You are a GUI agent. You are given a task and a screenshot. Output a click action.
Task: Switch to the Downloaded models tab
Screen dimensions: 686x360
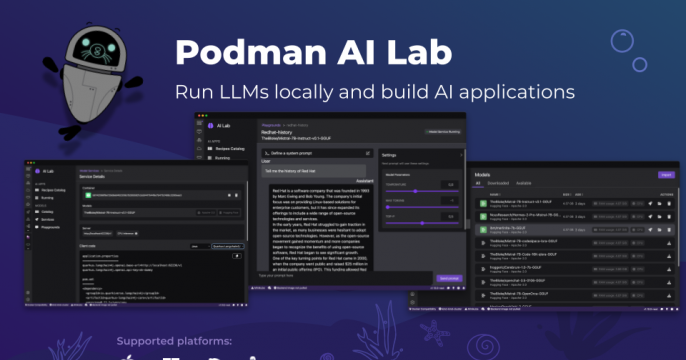point(498,183)
